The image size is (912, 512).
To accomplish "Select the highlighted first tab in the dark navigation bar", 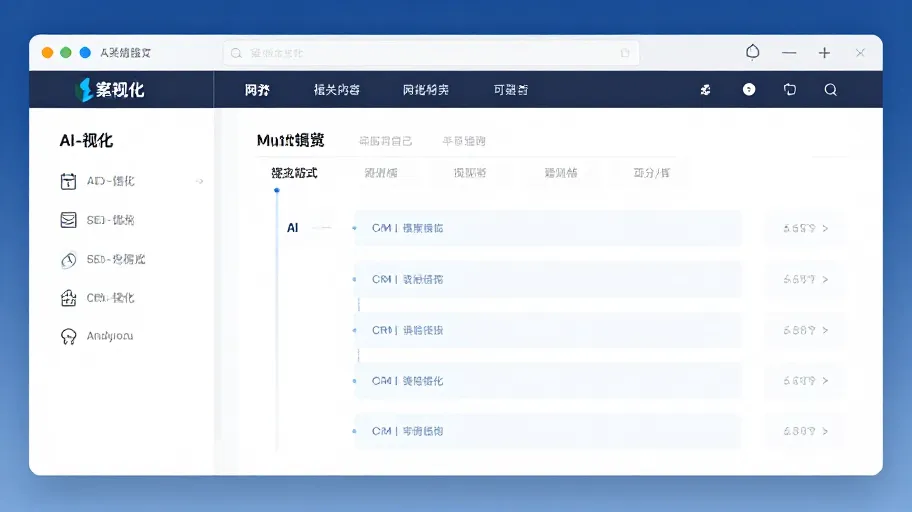I will 257,90.
